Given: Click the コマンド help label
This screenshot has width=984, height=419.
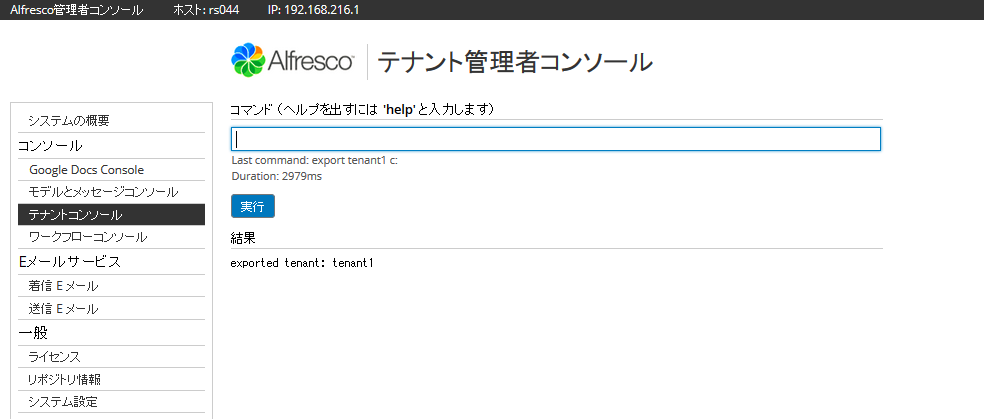Looking at the screenshot, I should coord(363,110).
